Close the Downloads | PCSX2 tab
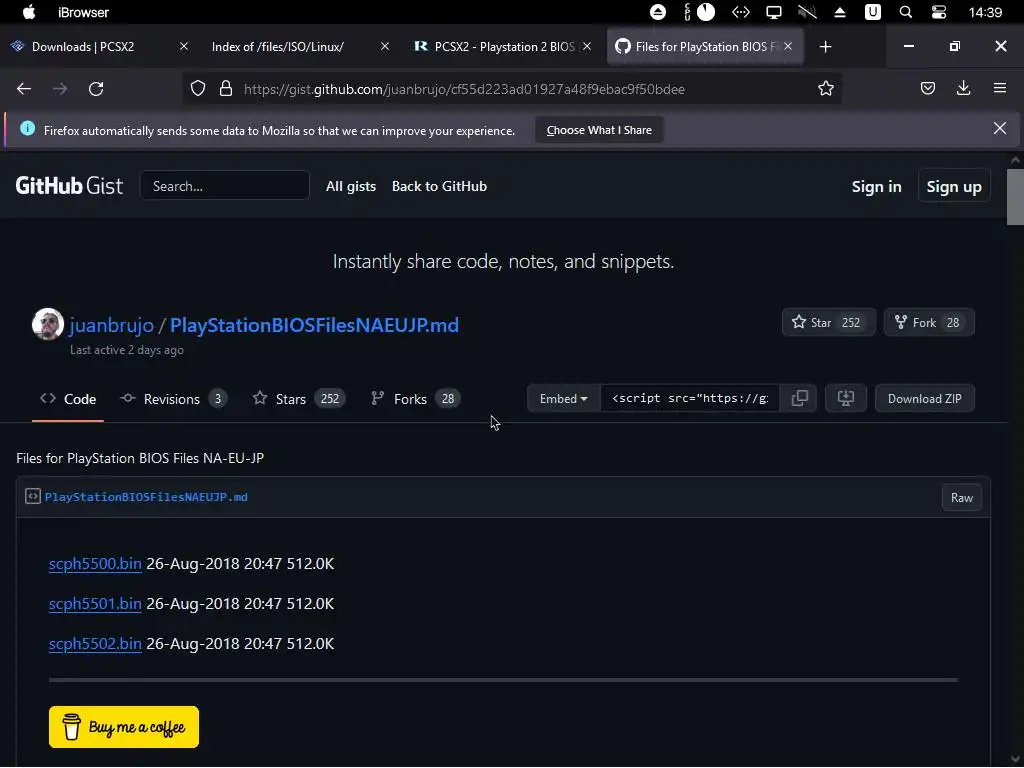This screenshot has height=768, width=1024. 184,46
